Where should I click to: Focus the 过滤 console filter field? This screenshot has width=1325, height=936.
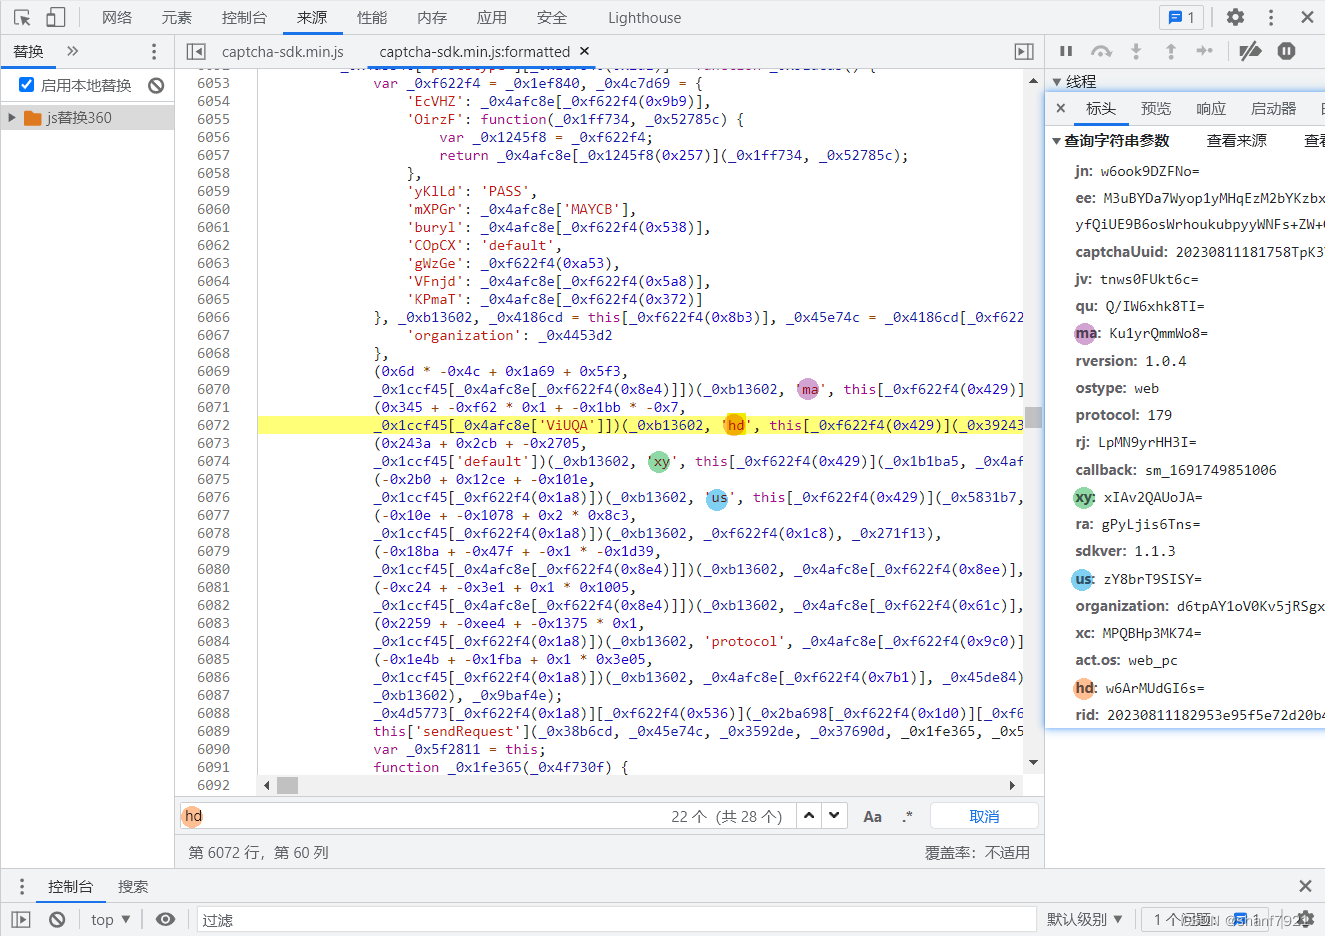point(616,920)
